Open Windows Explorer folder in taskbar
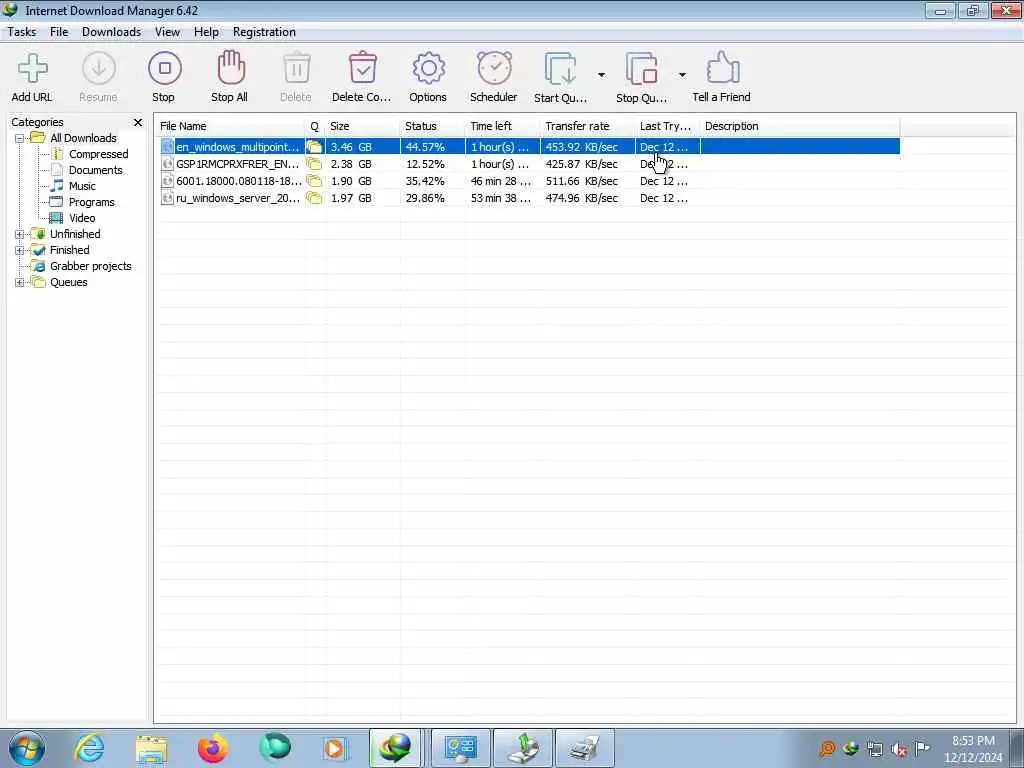The width and height of the screenshot is (1024, 768). 151,748
